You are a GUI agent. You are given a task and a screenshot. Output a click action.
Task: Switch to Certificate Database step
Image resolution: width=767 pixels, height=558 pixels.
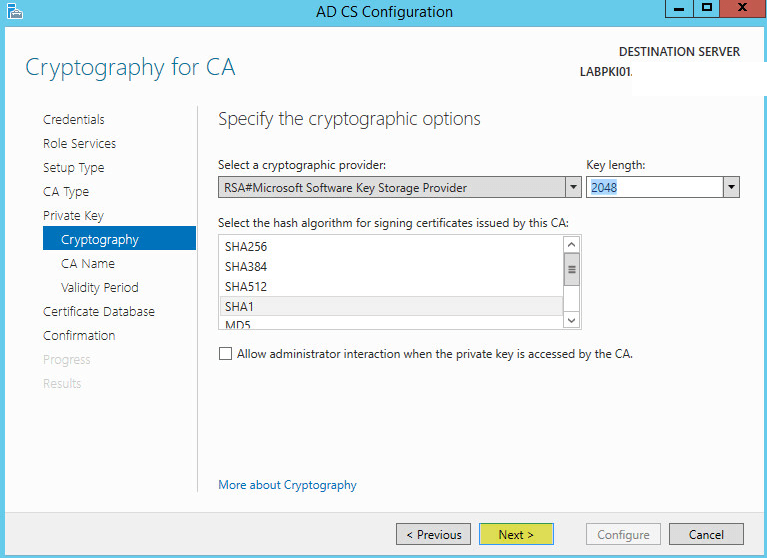(99, 312)
